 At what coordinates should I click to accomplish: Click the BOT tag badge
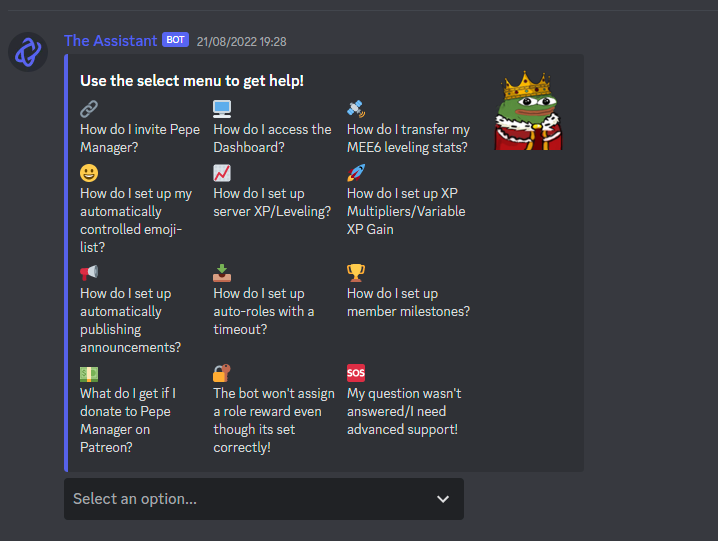coord(175,40)
